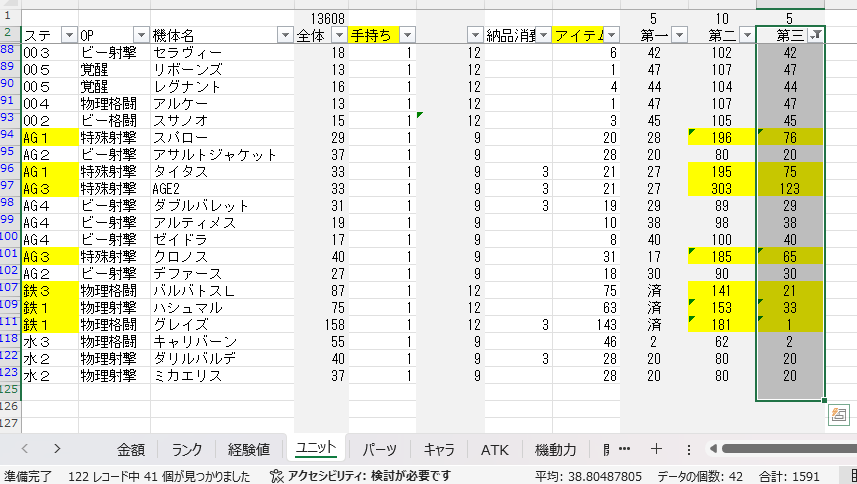Image resolution: width=857 pixels, height=484 pixels.
Task: Select the cell ミカエリス
Action: 222,375
